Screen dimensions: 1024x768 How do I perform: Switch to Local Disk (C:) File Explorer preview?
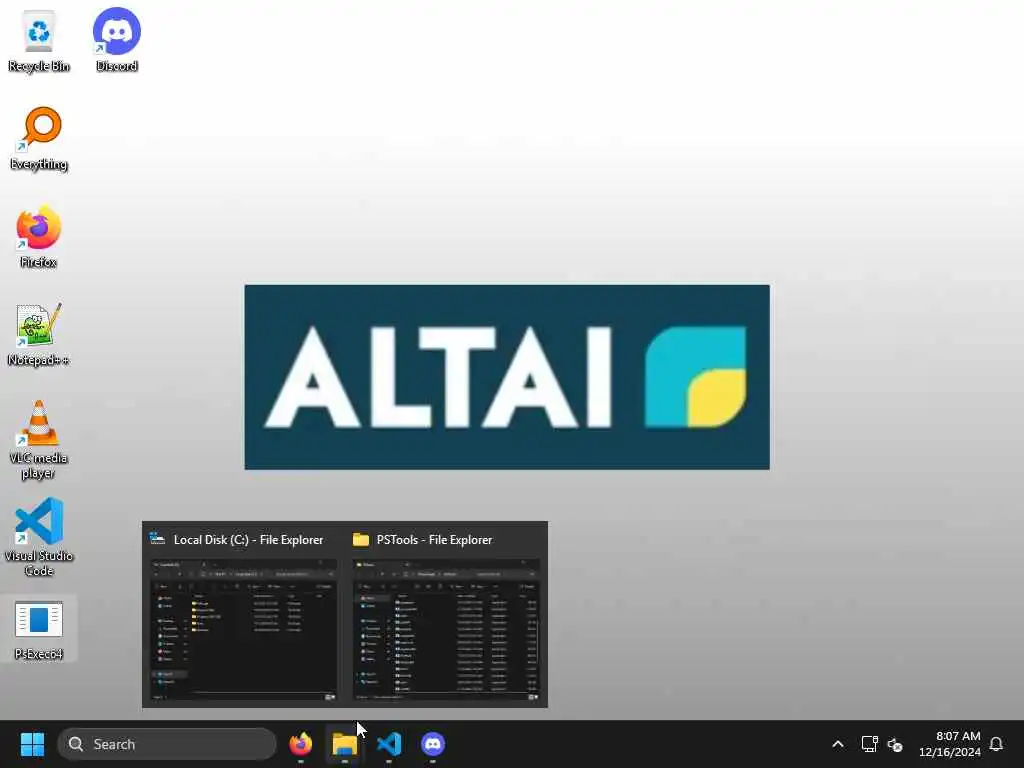(x=244, y=630)
